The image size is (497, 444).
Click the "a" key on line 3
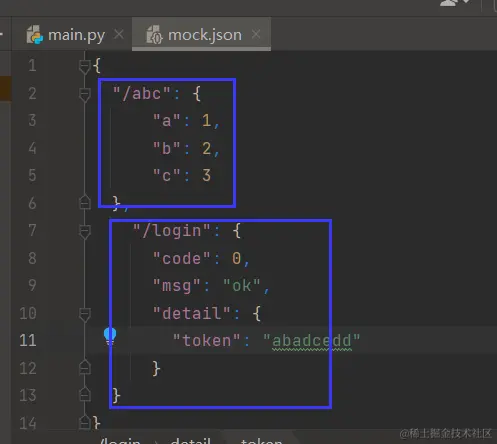[x=167, y=121]
